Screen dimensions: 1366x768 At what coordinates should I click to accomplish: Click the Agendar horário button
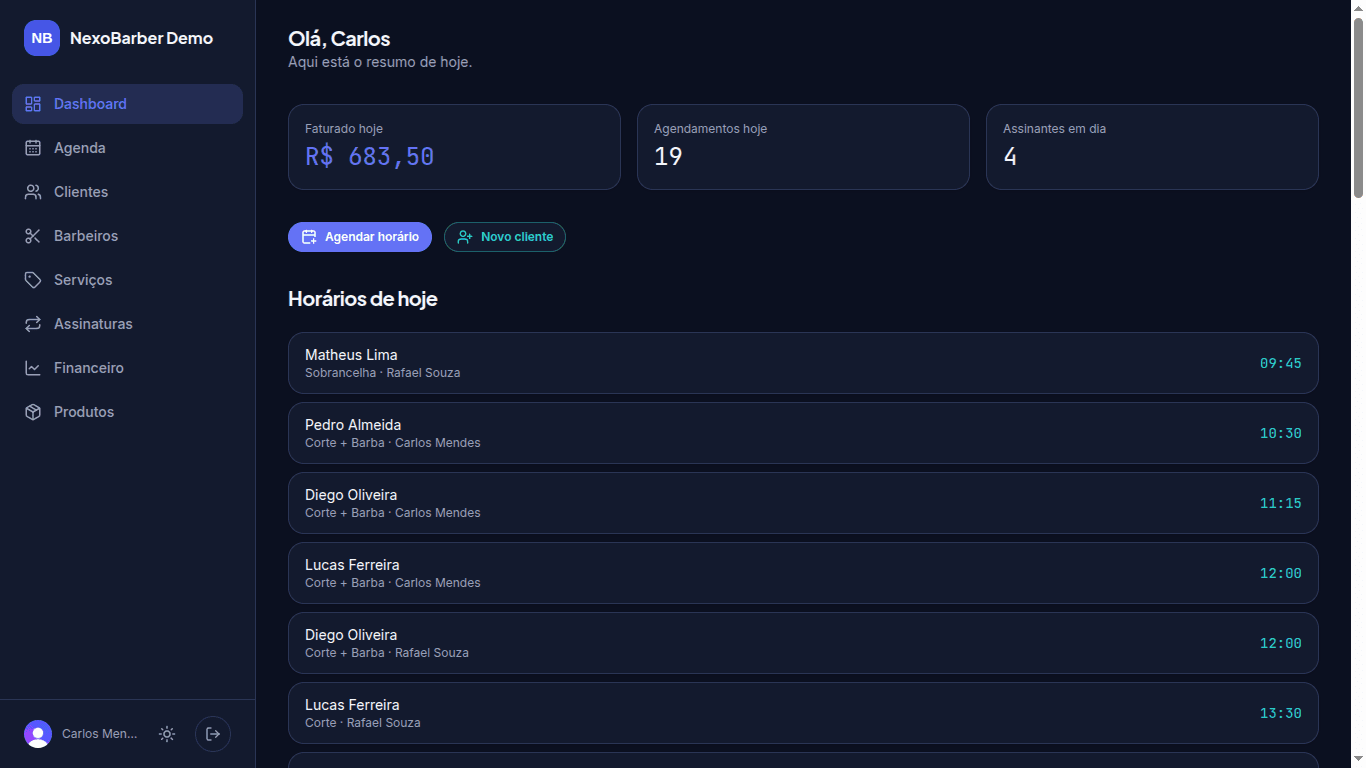360,237
